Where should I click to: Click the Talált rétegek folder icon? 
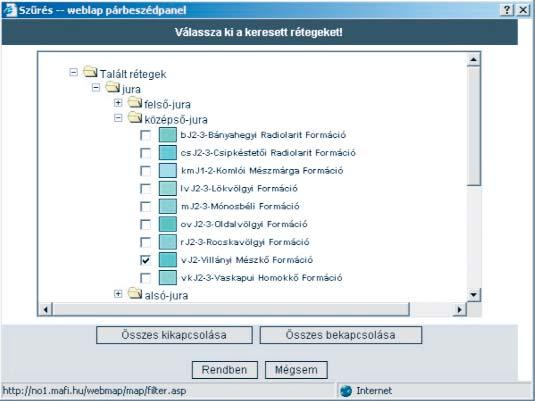coord(90,72)
